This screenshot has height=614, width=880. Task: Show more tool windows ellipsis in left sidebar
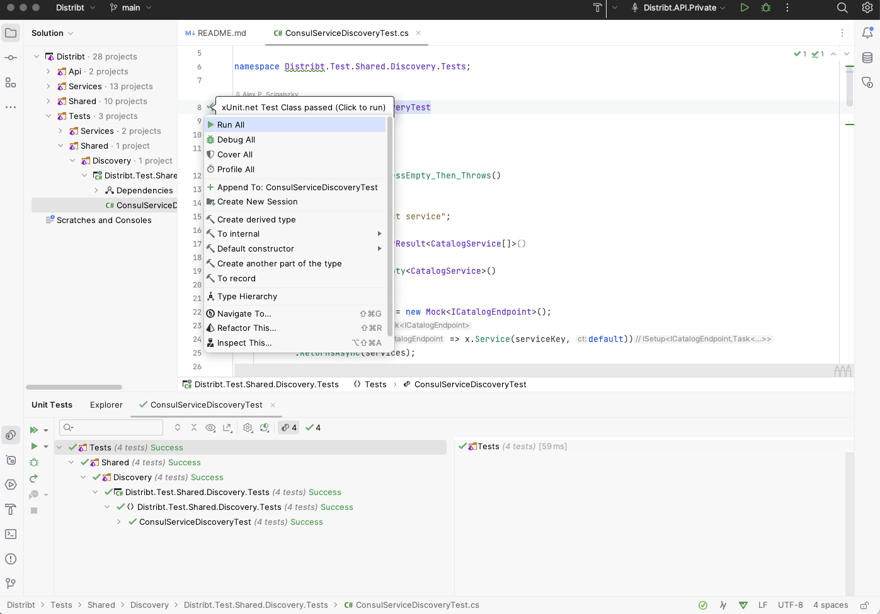[x=11, y=107]
